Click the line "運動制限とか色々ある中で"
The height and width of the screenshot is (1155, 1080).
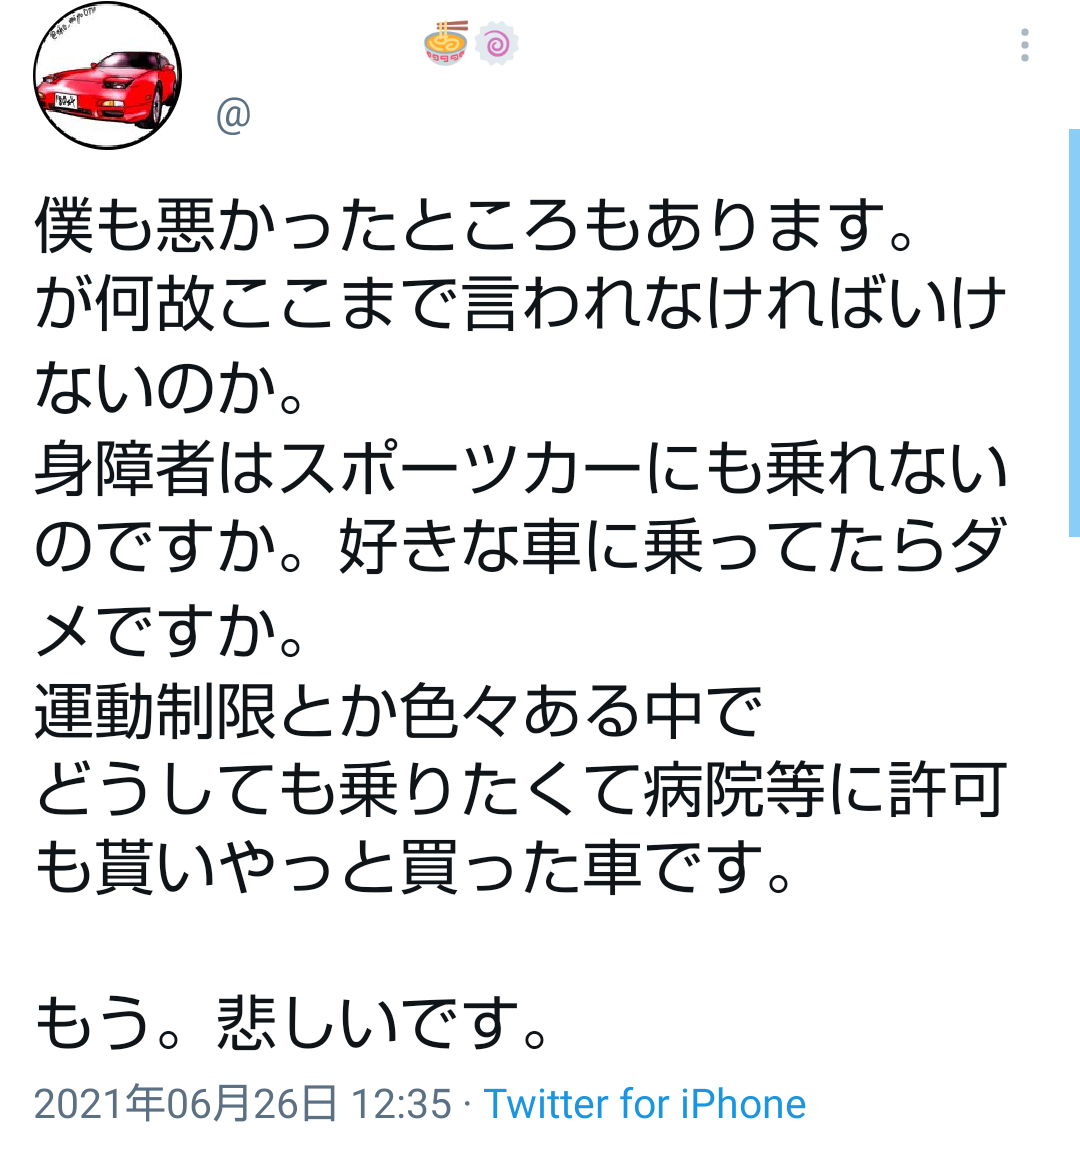(x=398, y=710)
